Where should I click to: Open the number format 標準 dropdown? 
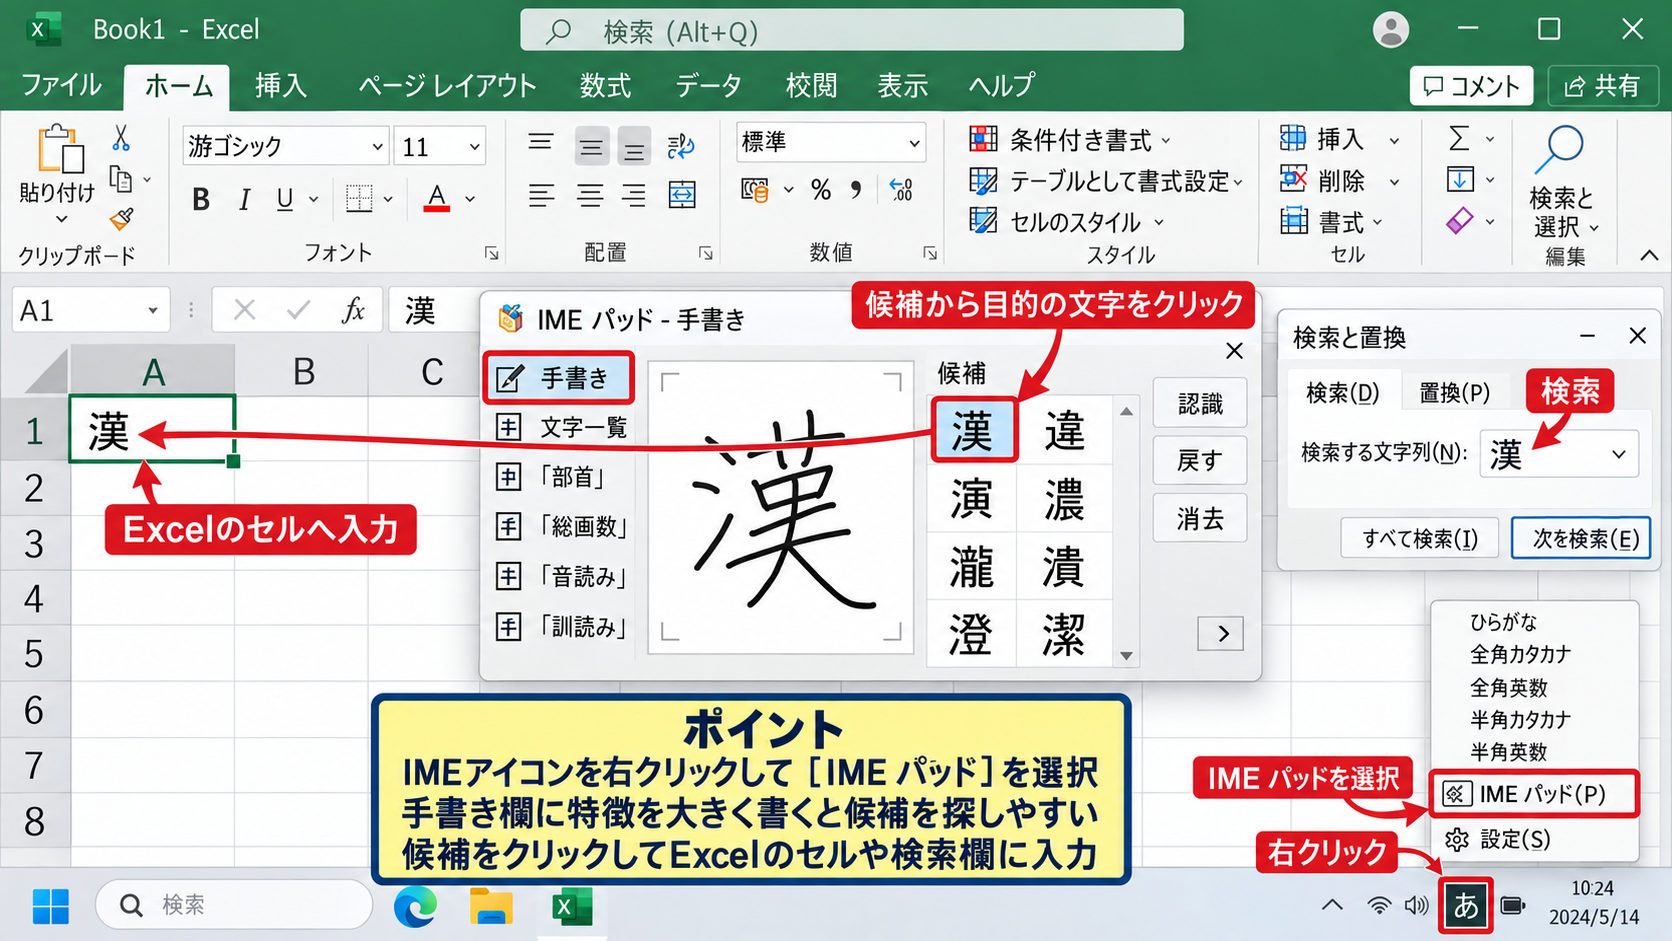click(914, 143)
